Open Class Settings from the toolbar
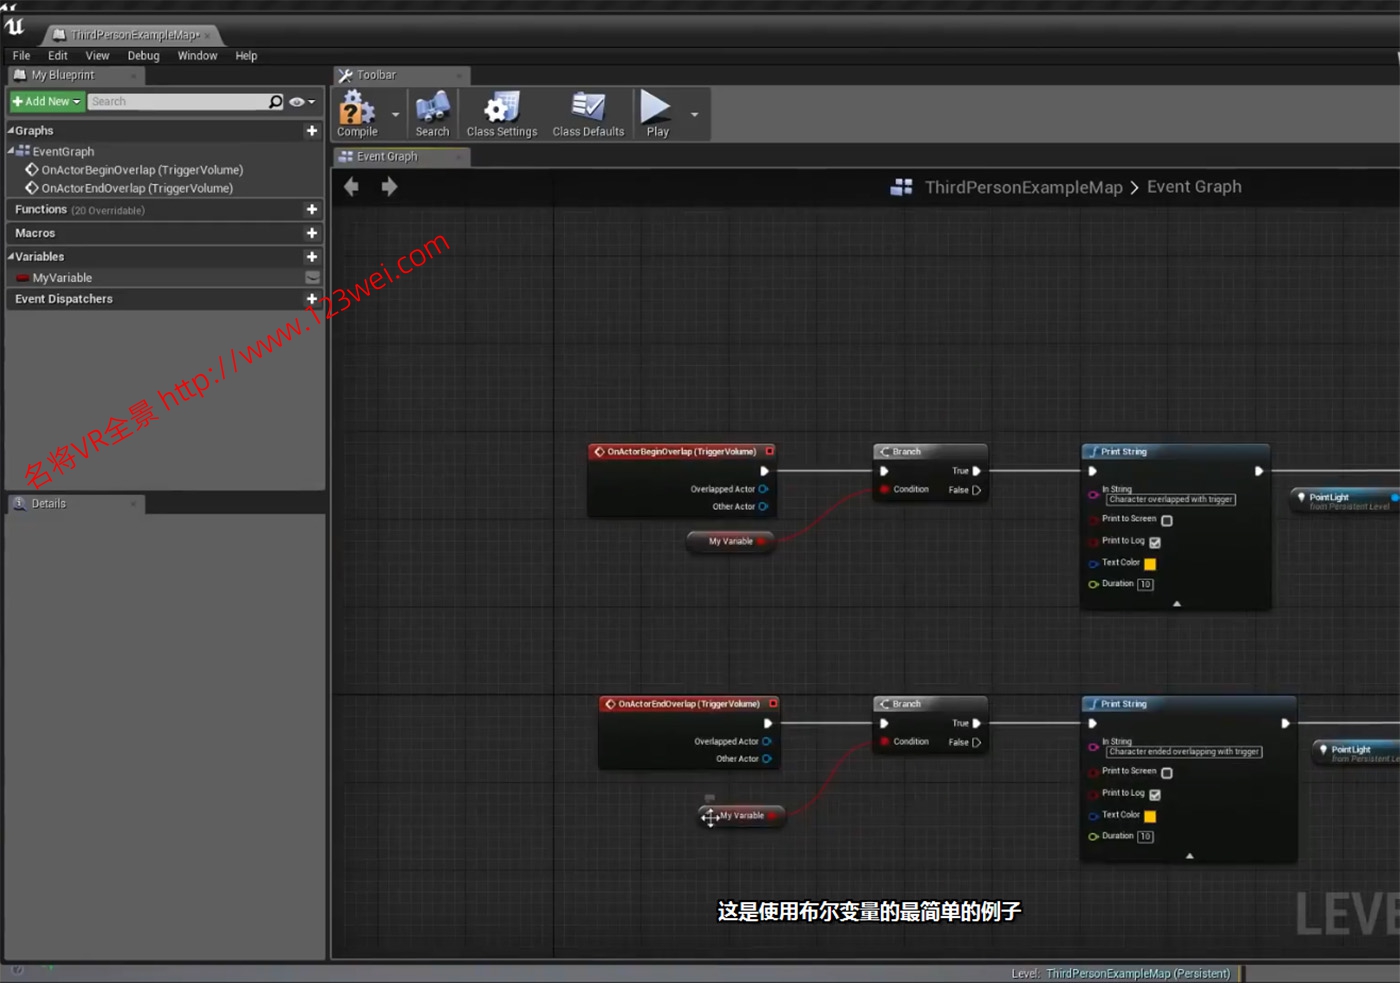Screen dimensions: 1400x983 click(x=501, y=112)
